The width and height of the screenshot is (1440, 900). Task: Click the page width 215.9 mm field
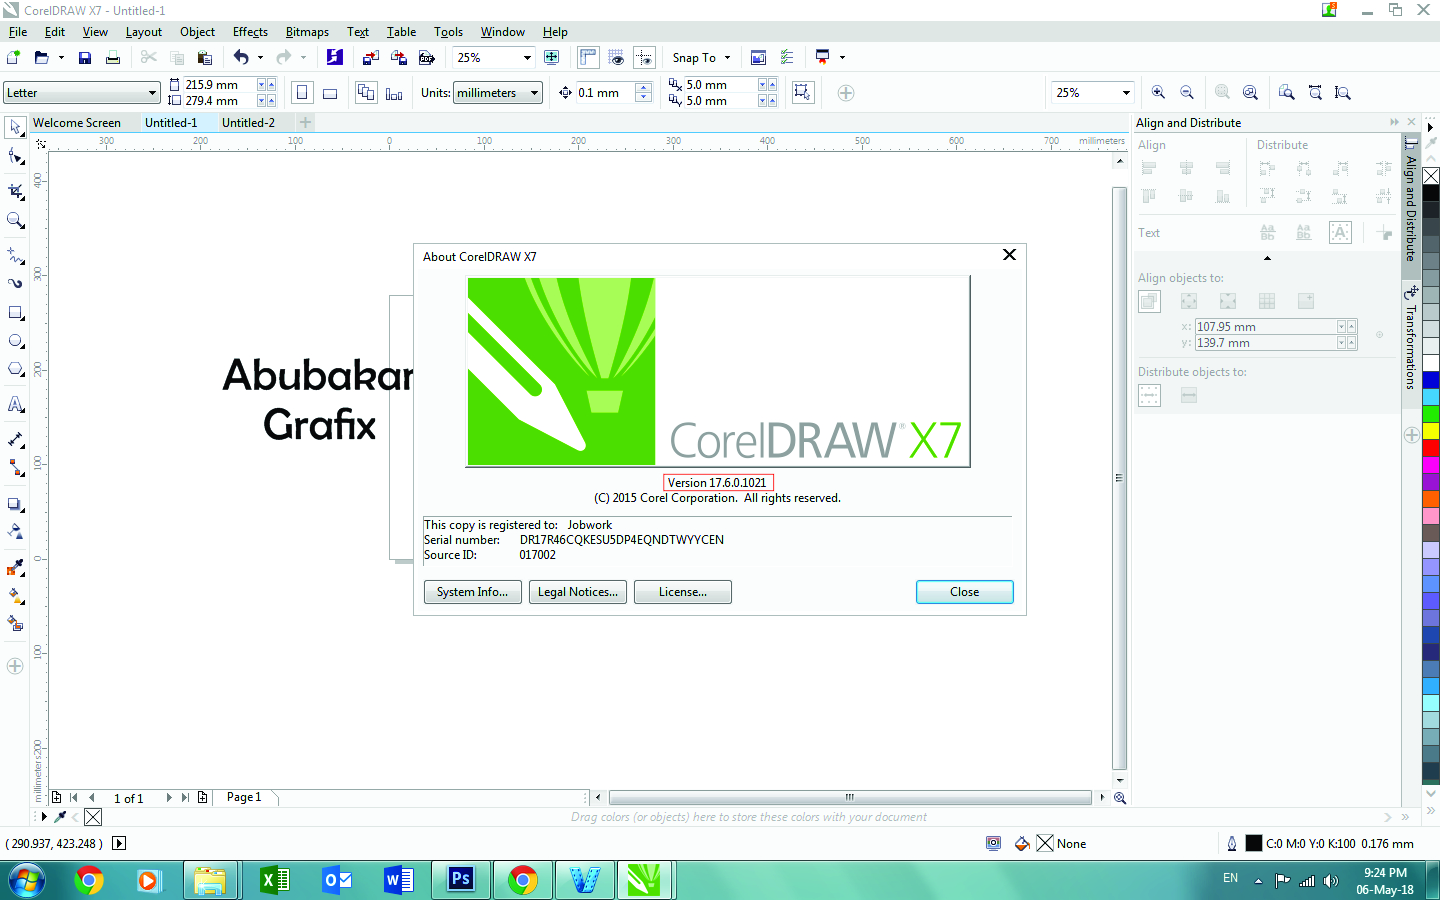tap(220, 85)
